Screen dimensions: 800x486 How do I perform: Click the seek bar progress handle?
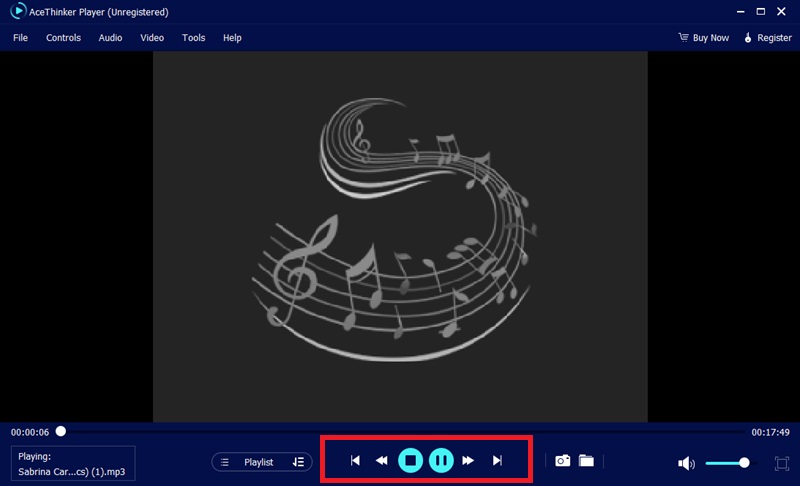tap(61, 431)
